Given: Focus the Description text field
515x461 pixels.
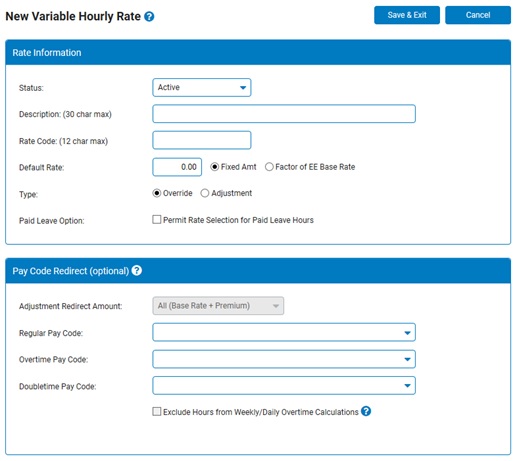Looking at the screenshot, I should 284,114.
